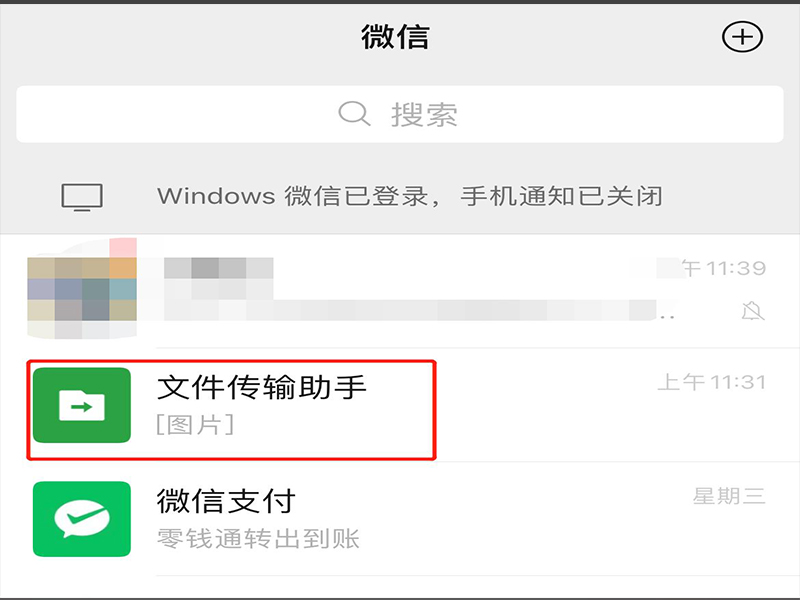Tap the 微信 title at the top

(395, 37)
